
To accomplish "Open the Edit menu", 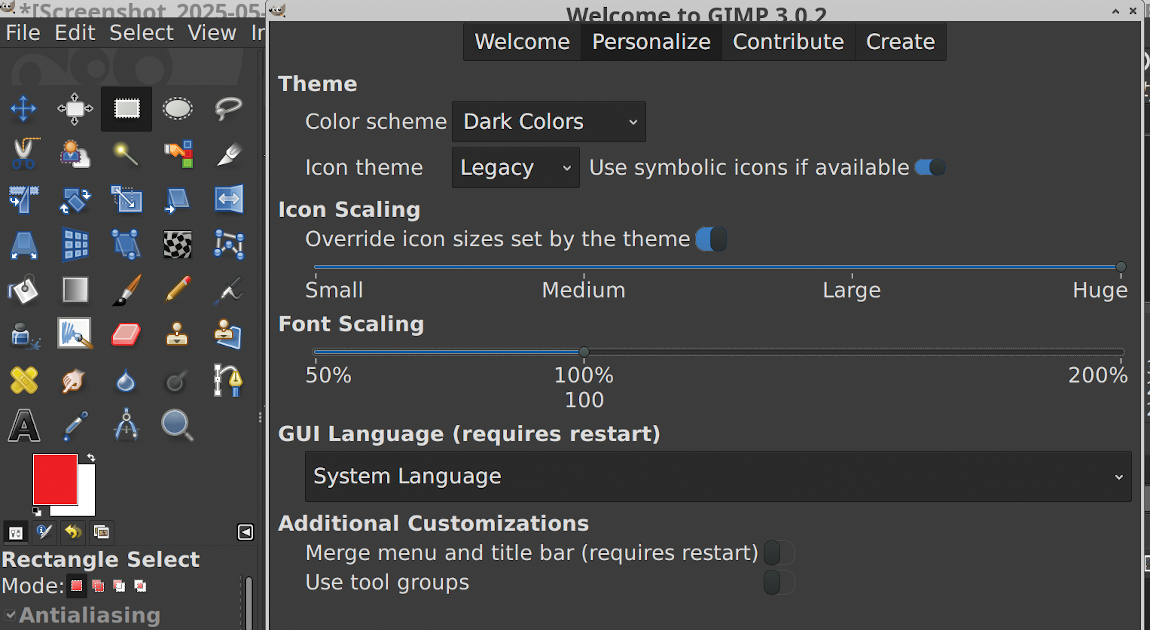I will [x=75, y=32].
